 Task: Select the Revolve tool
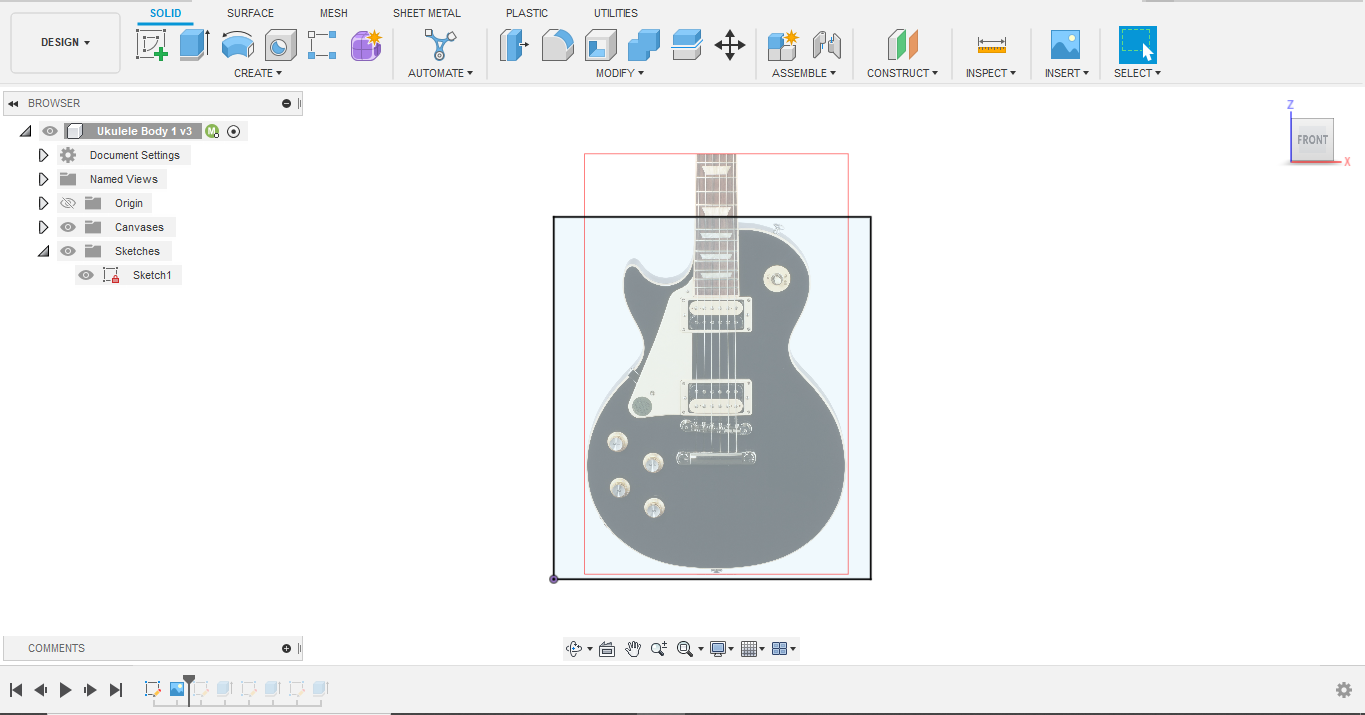click(x=237, y=45)
